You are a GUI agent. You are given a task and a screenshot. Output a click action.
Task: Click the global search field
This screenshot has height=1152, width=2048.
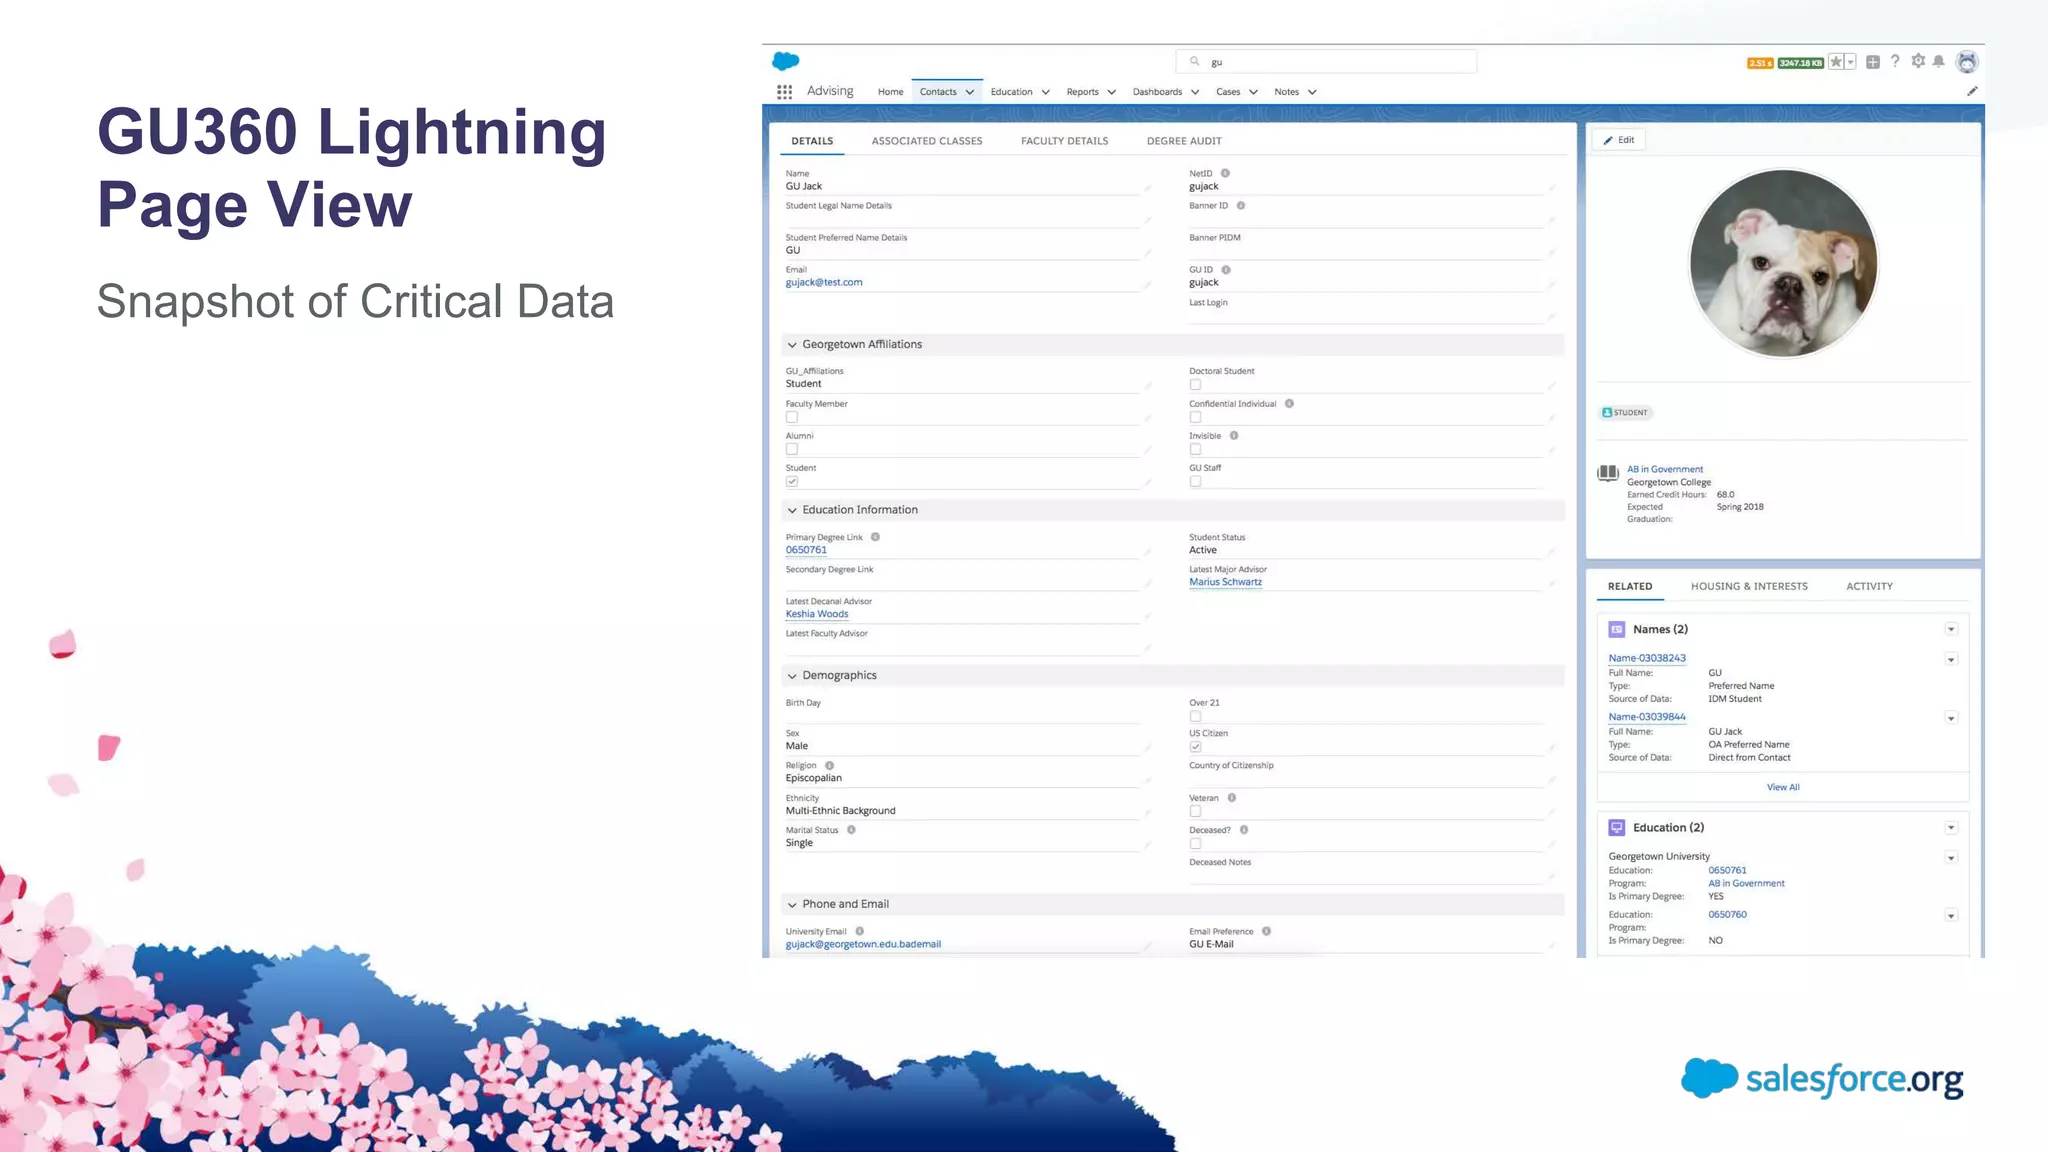tap(1326, 62)
